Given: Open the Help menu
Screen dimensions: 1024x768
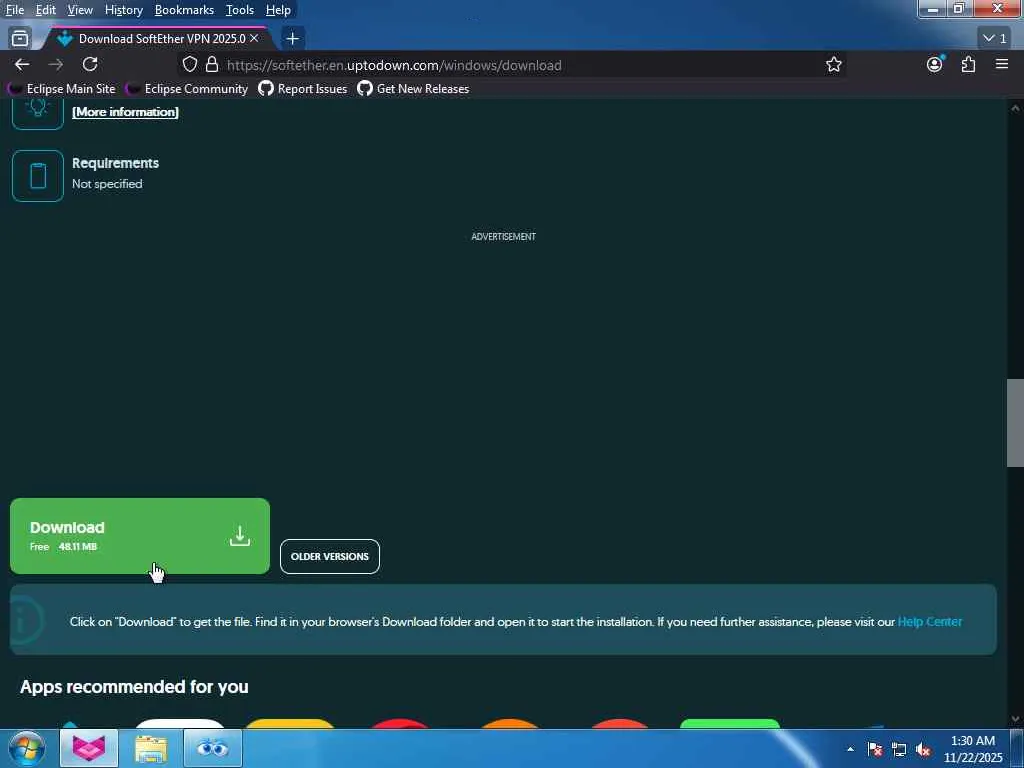Looking at the screenshot, I should 278,10.
